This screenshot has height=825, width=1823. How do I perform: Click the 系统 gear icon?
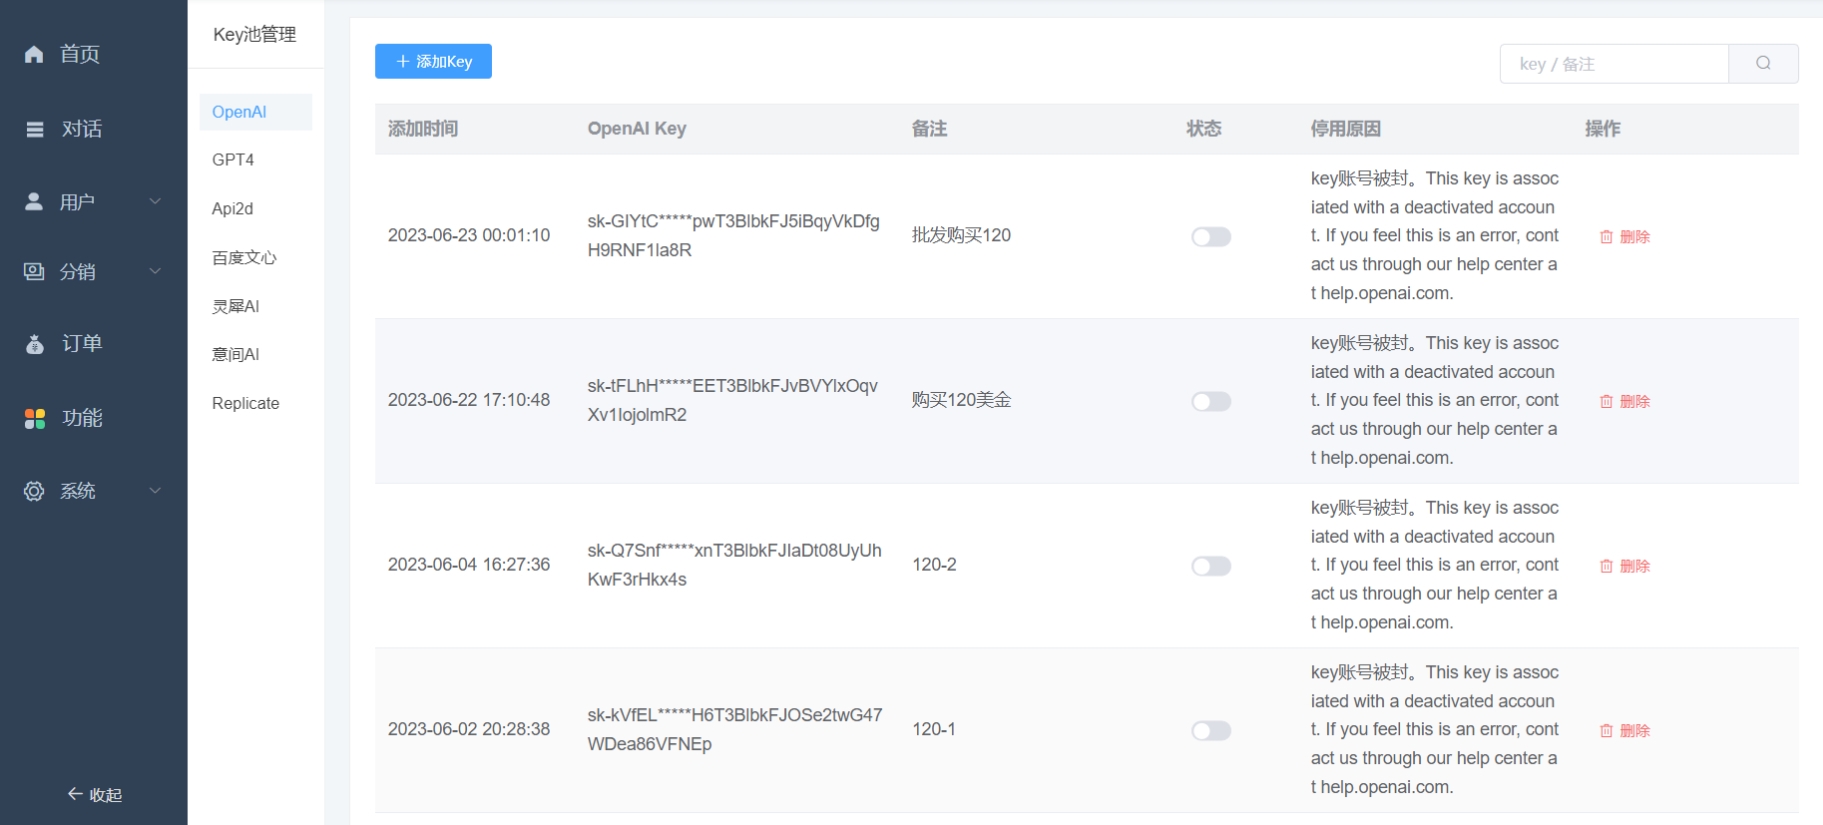[34, 491]
